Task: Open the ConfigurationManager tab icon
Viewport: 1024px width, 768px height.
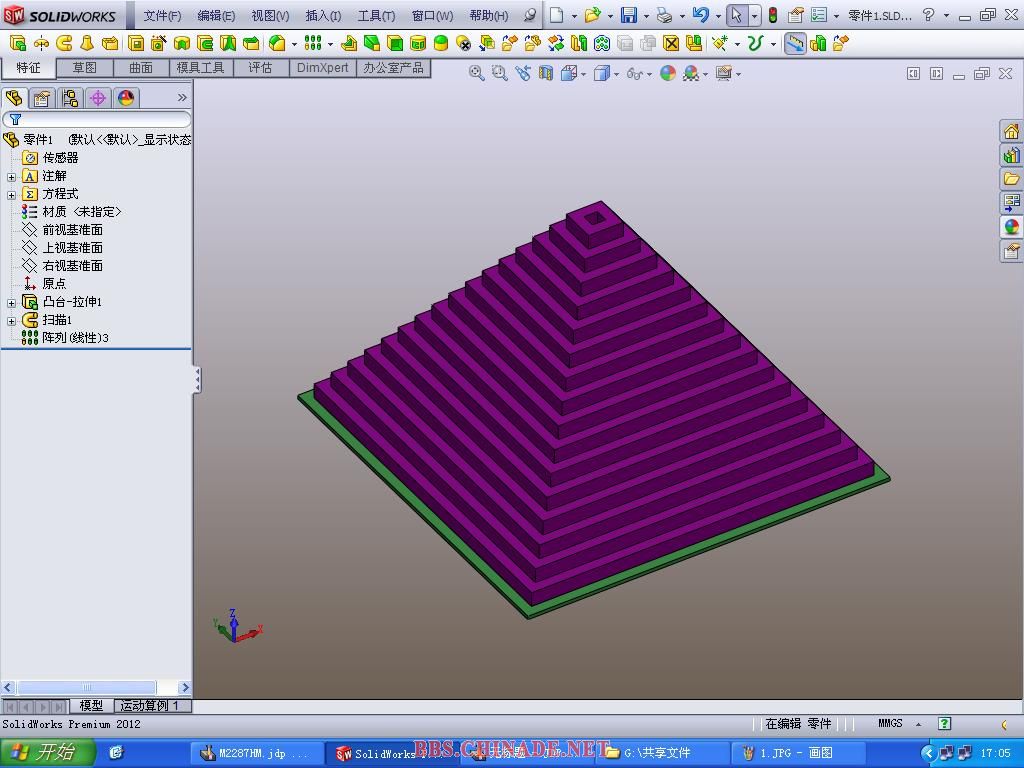Action: [69, 98]
